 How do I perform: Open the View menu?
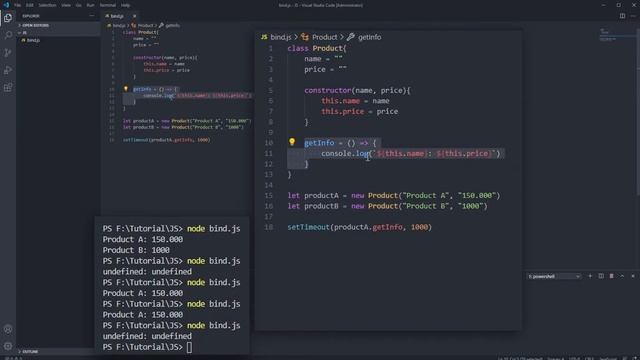[x=66, y=5]
